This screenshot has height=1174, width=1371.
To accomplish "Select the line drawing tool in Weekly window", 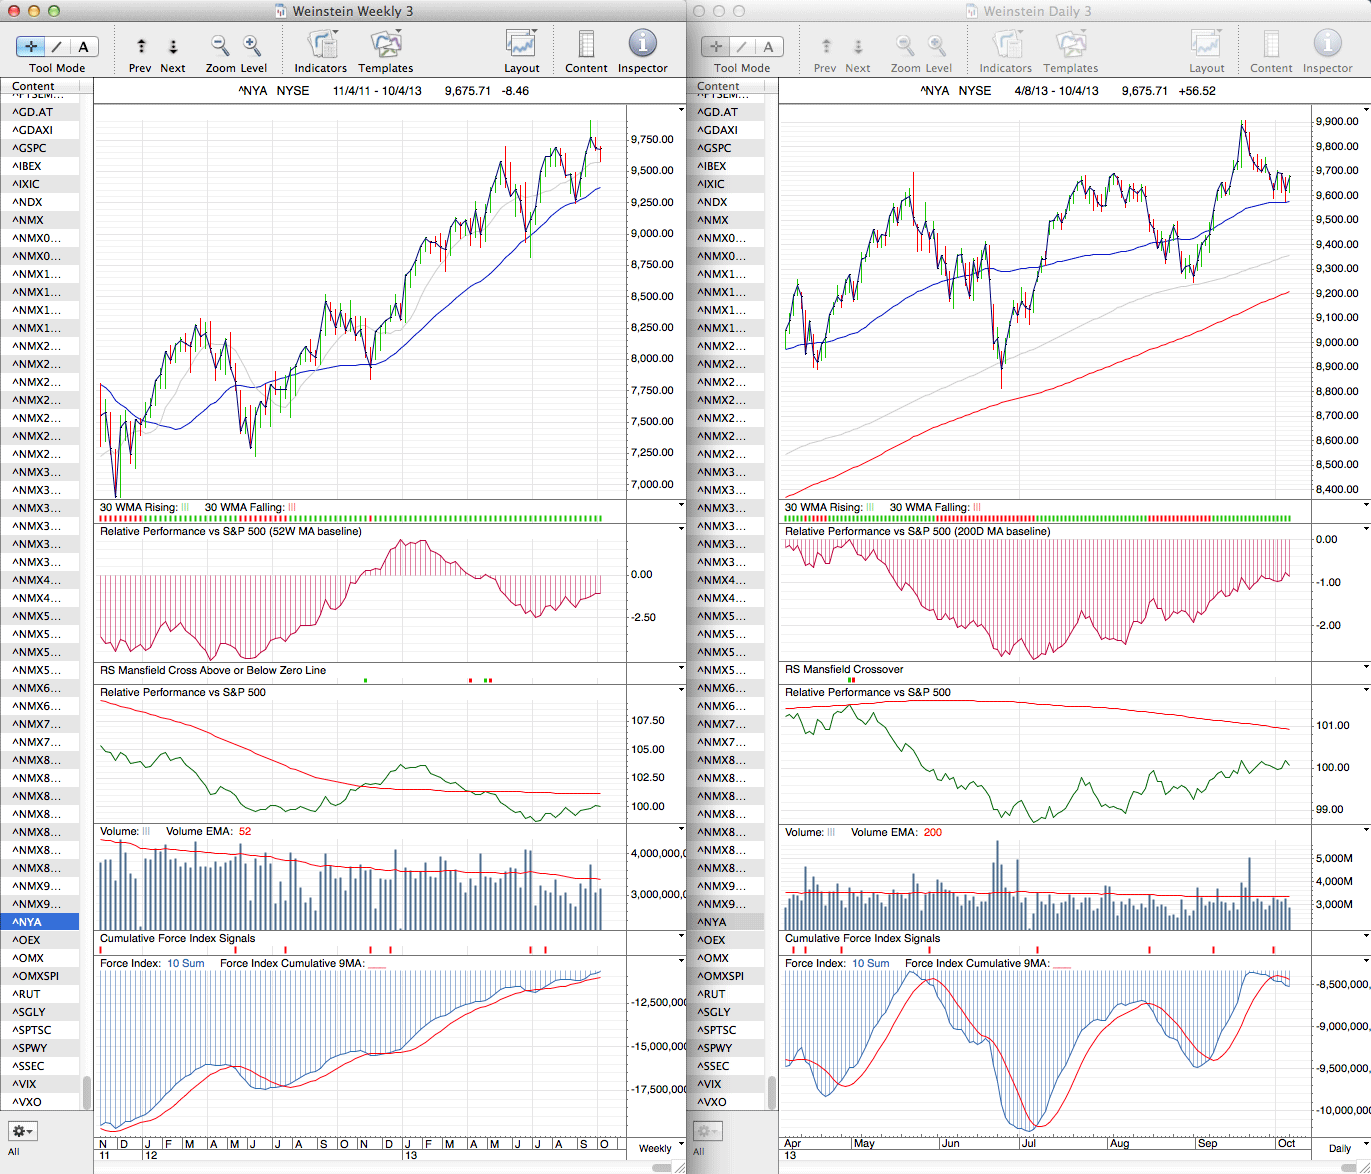I will (57, 46).
